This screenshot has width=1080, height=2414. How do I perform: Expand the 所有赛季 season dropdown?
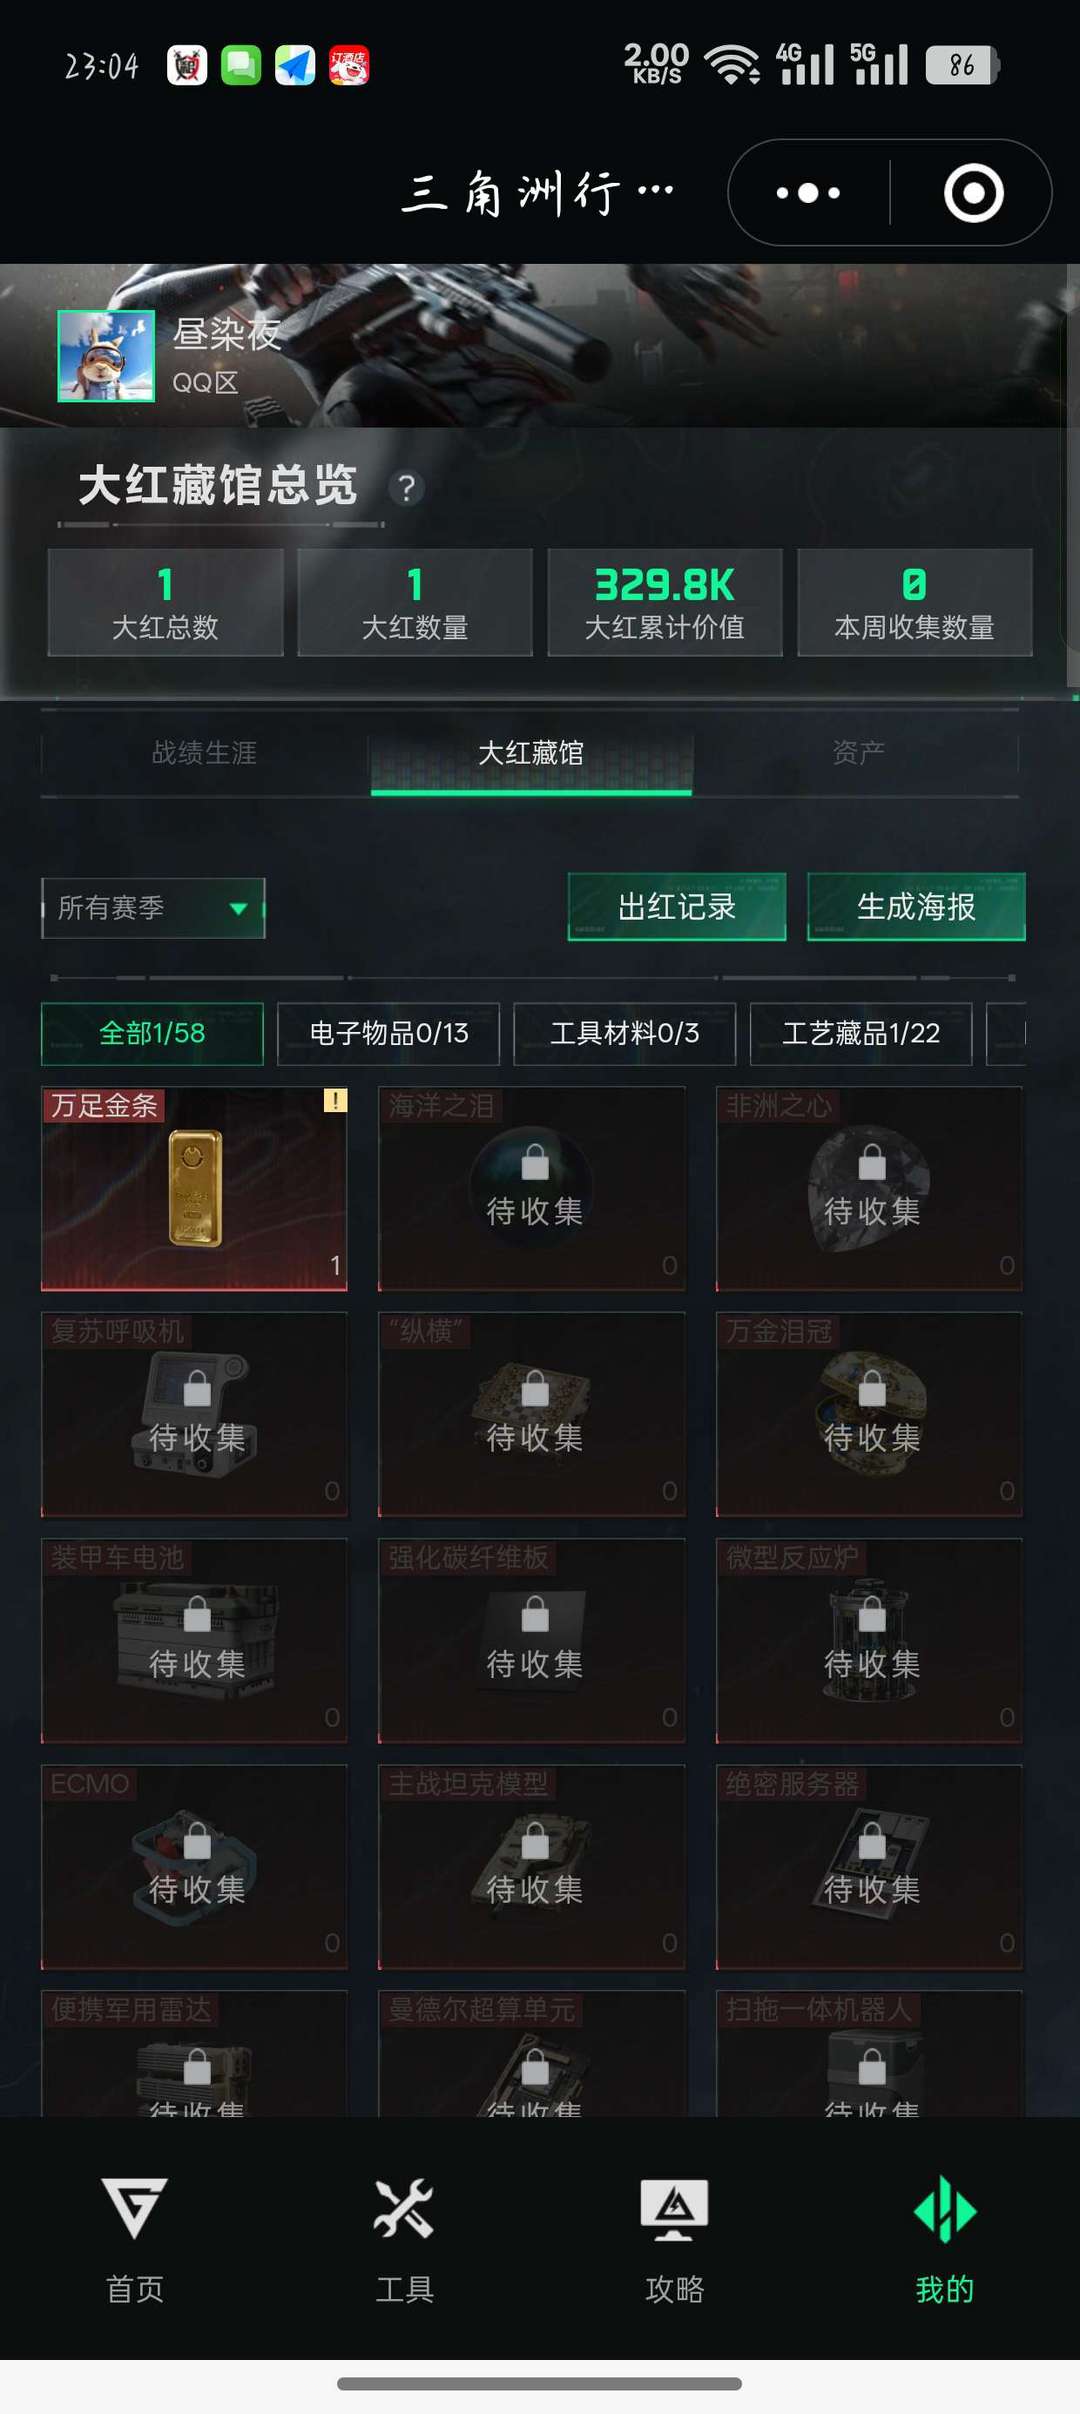click(x=153, y=908)
